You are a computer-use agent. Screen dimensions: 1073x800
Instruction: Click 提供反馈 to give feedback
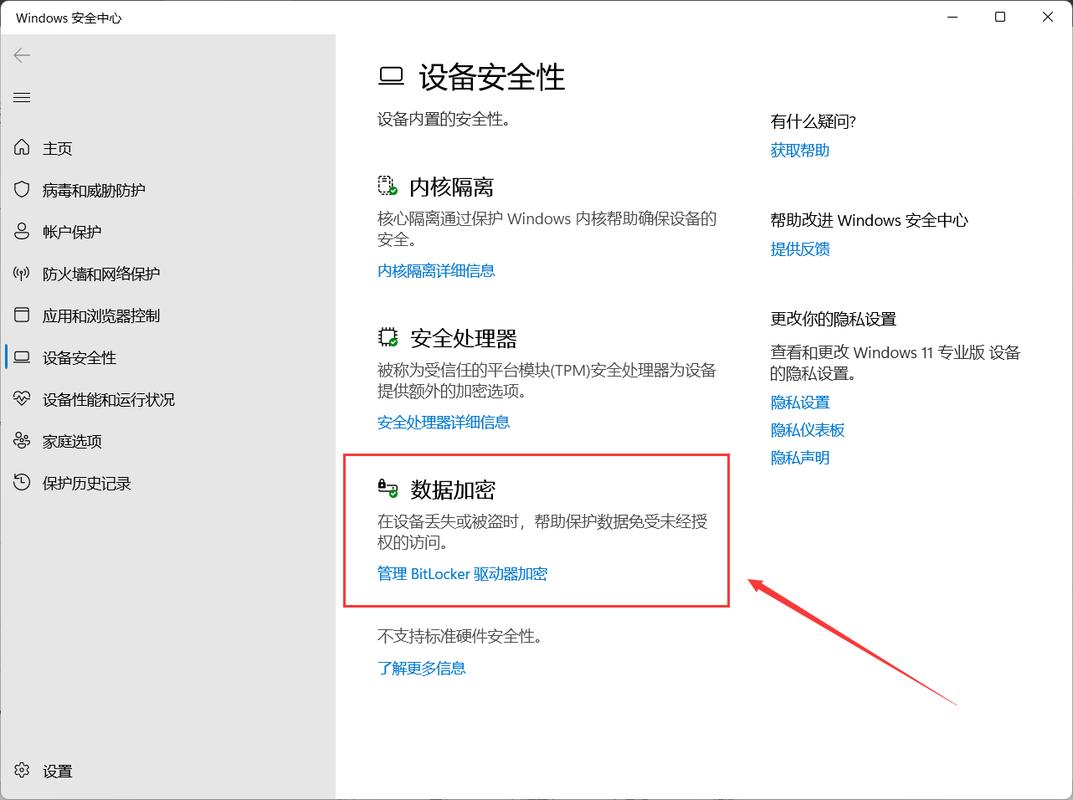(x=801, y=248)
